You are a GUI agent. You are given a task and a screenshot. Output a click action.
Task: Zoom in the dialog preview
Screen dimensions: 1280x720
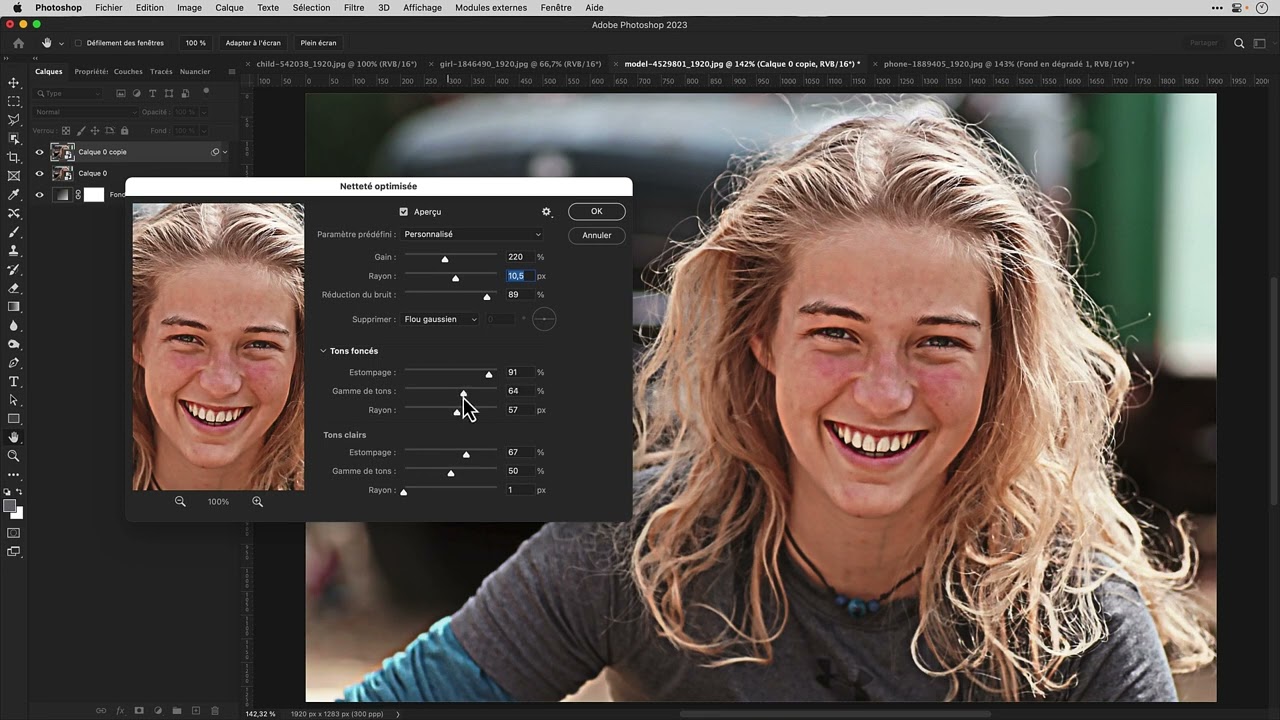click(x=257, y=502)
